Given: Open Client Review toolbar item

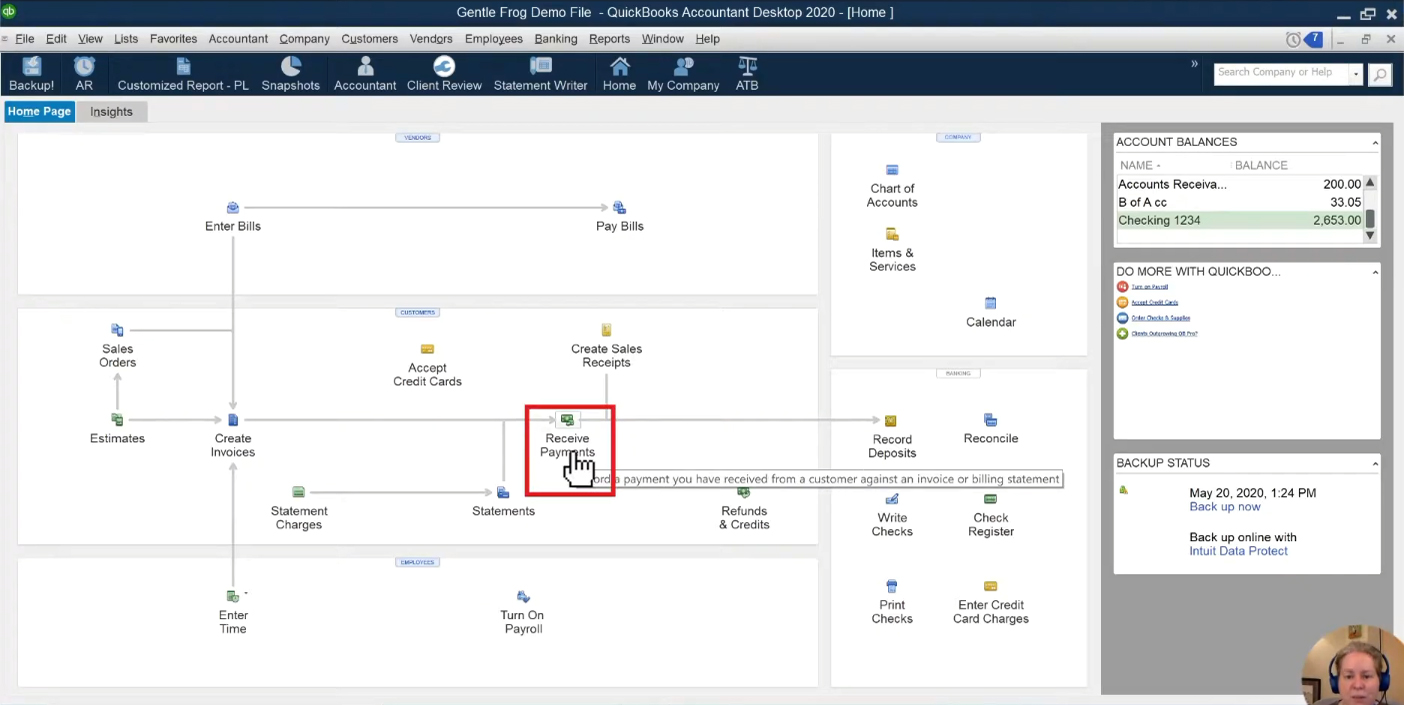Looking at the screenshot, I should click(444, 74).
